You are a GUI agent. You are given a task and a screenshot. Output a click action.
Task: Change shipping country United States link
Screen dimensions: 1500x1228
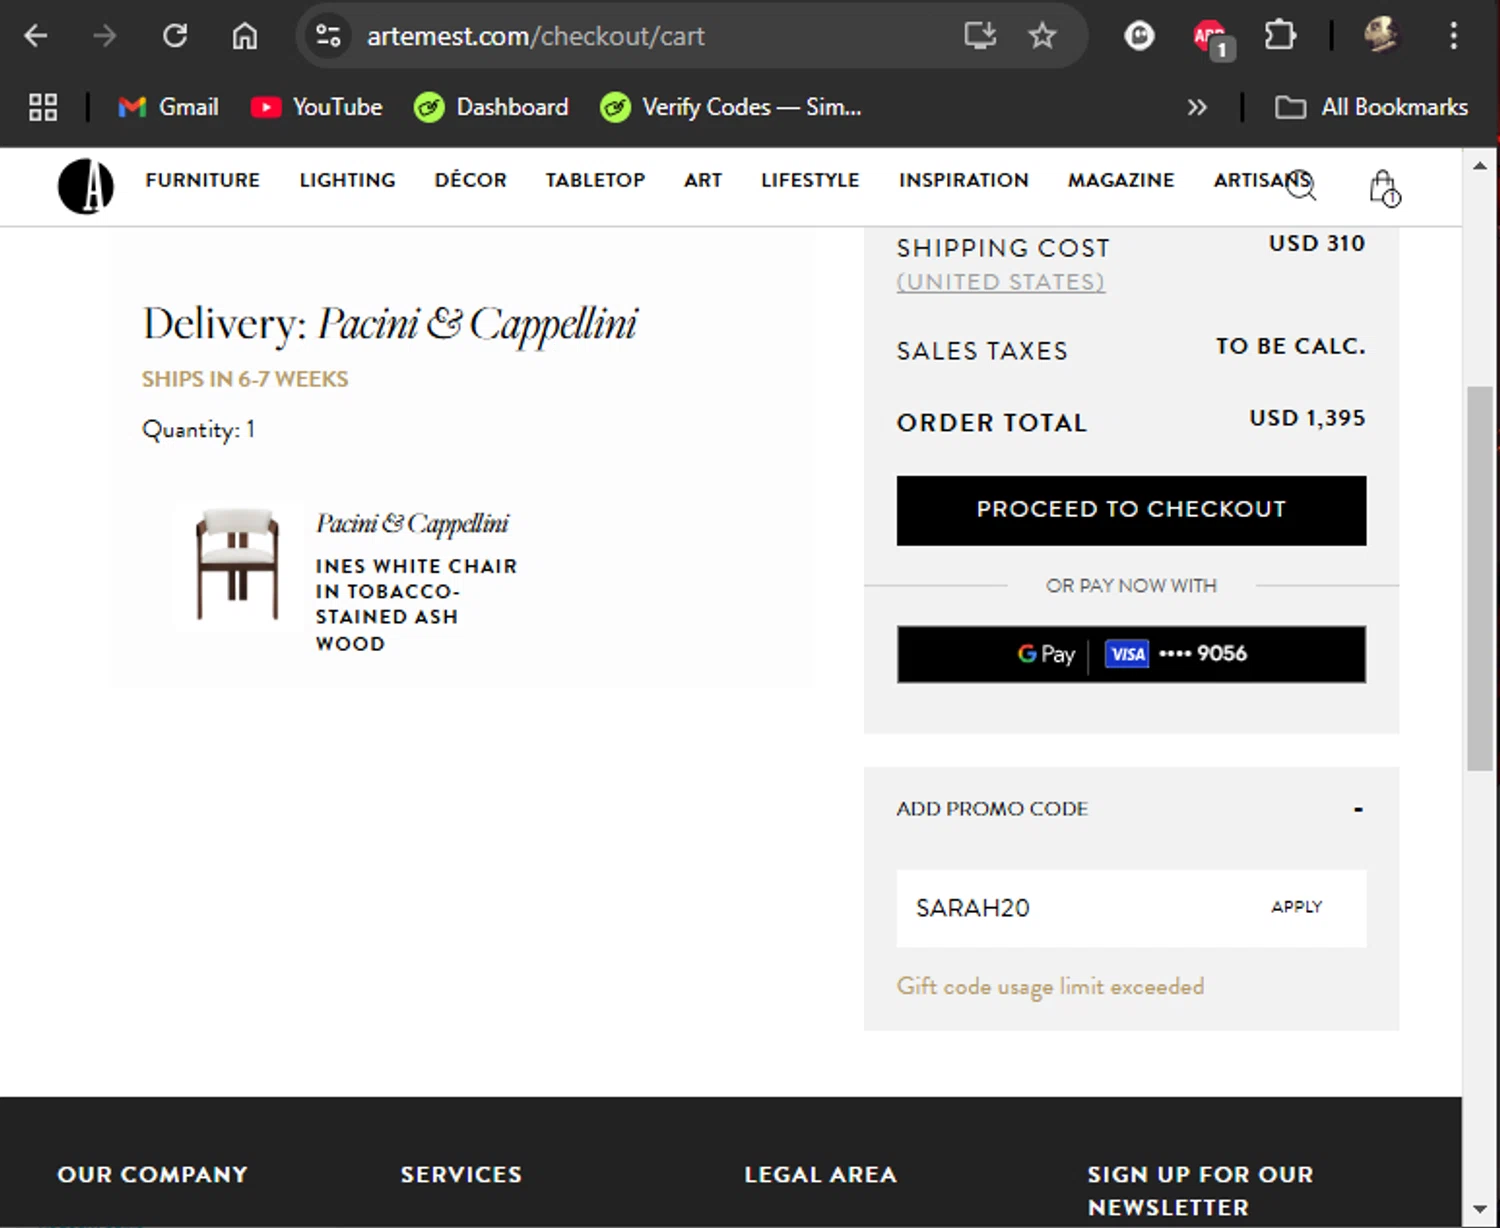pos(1000,282)
